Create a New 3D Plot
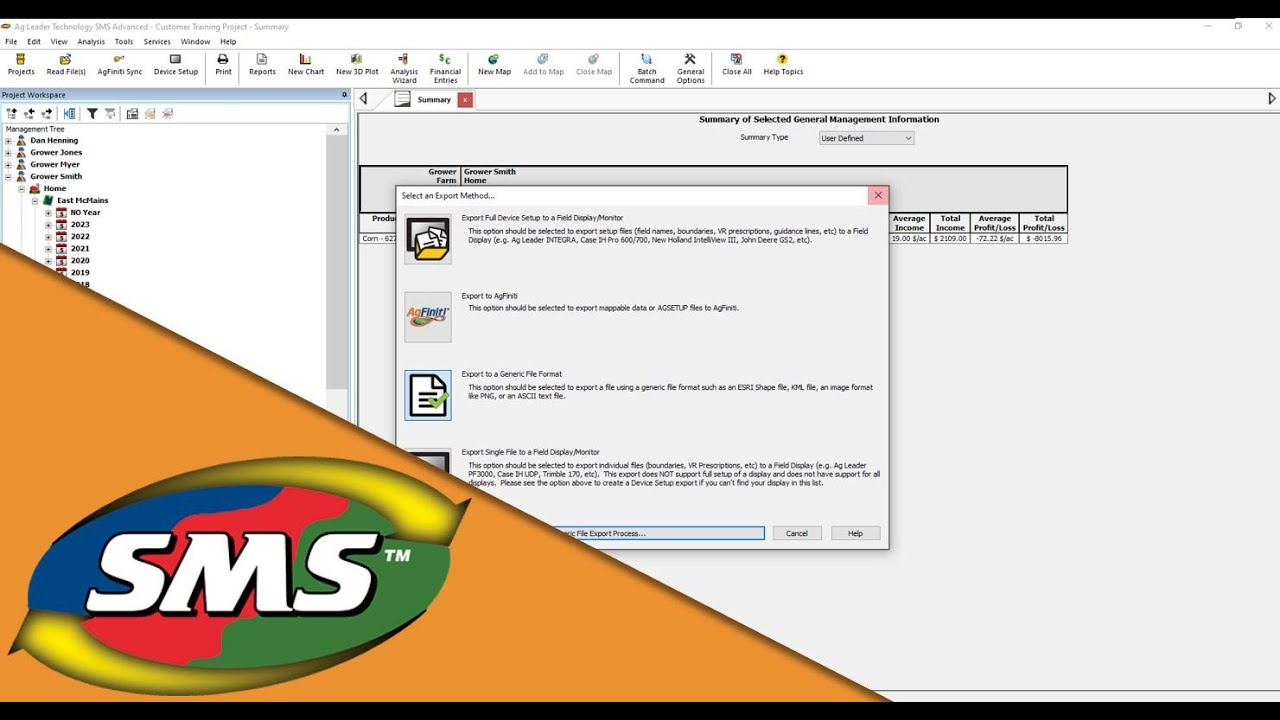1280x720 pixels. 357,65
